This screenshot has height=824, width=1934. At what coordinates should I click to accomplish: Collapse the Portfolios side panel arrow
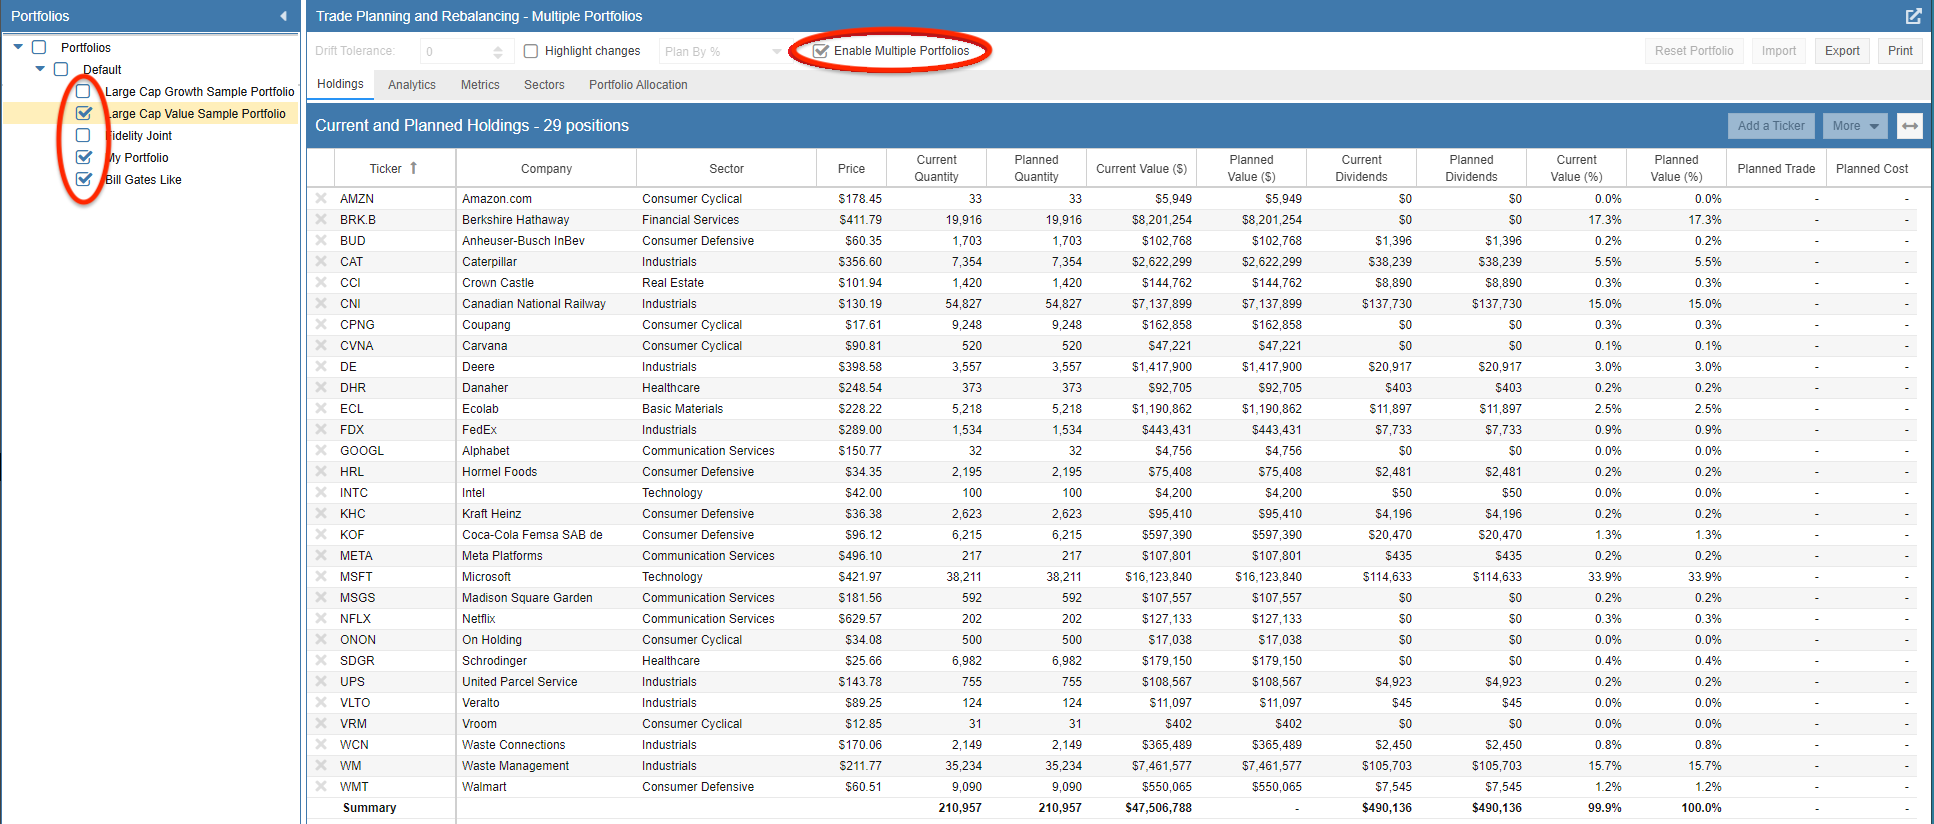pyautogui.click(x=283, y=16)
